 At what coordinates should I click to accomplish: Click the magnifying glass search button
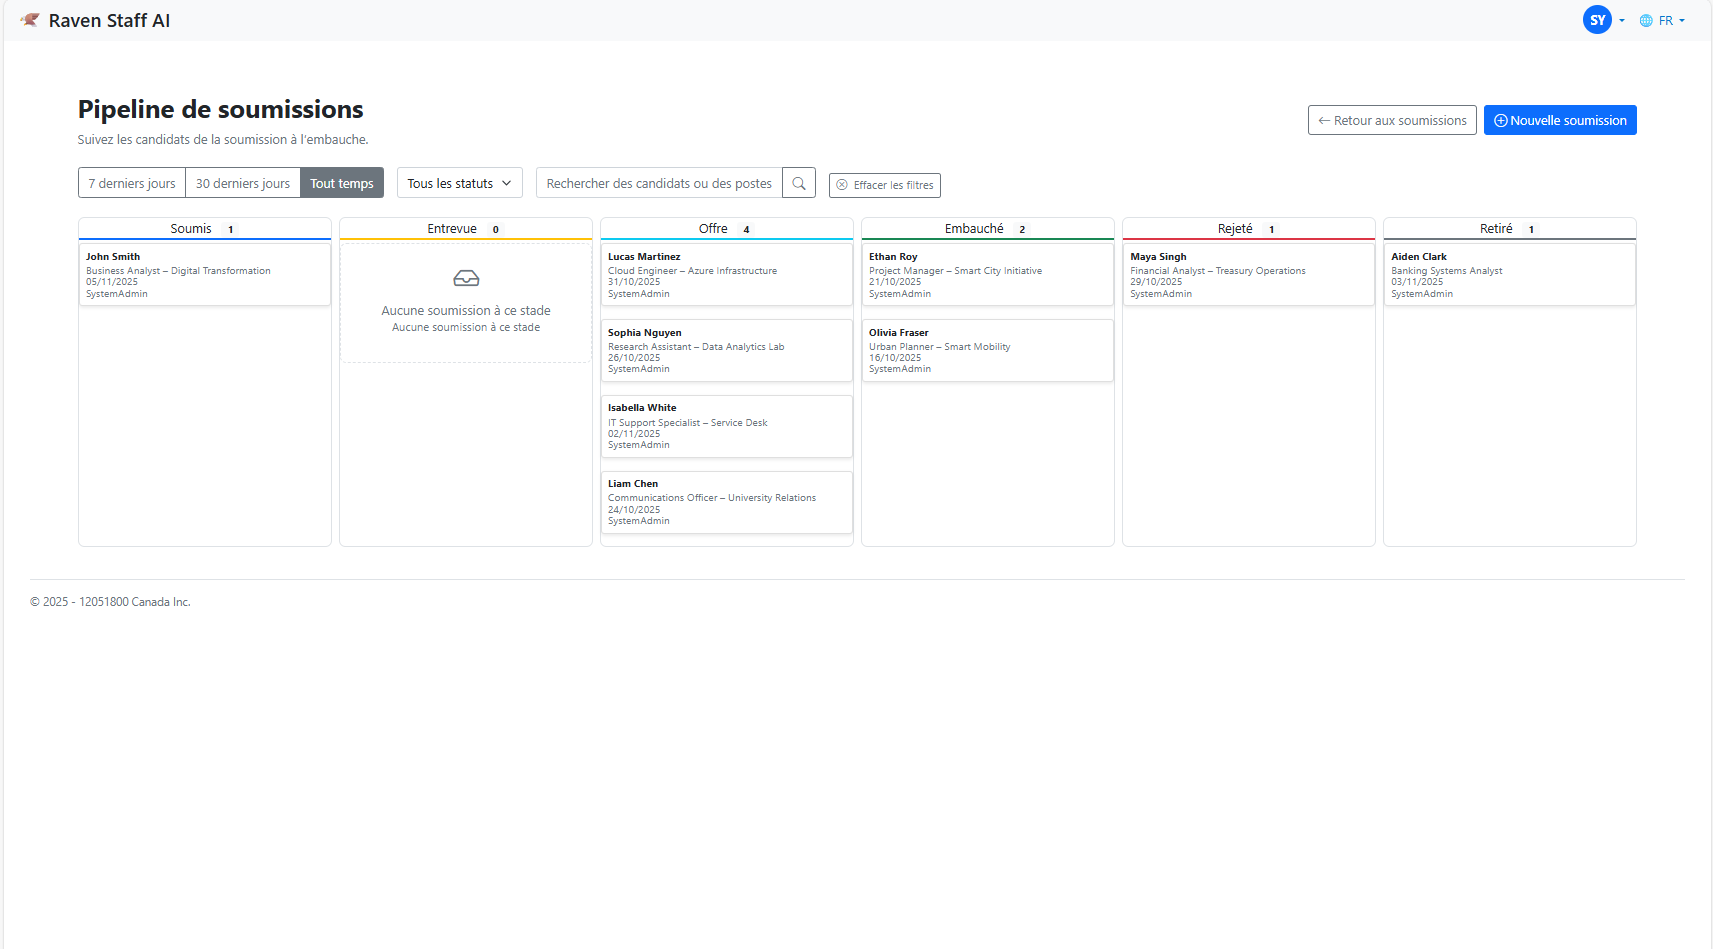point(799,183)
